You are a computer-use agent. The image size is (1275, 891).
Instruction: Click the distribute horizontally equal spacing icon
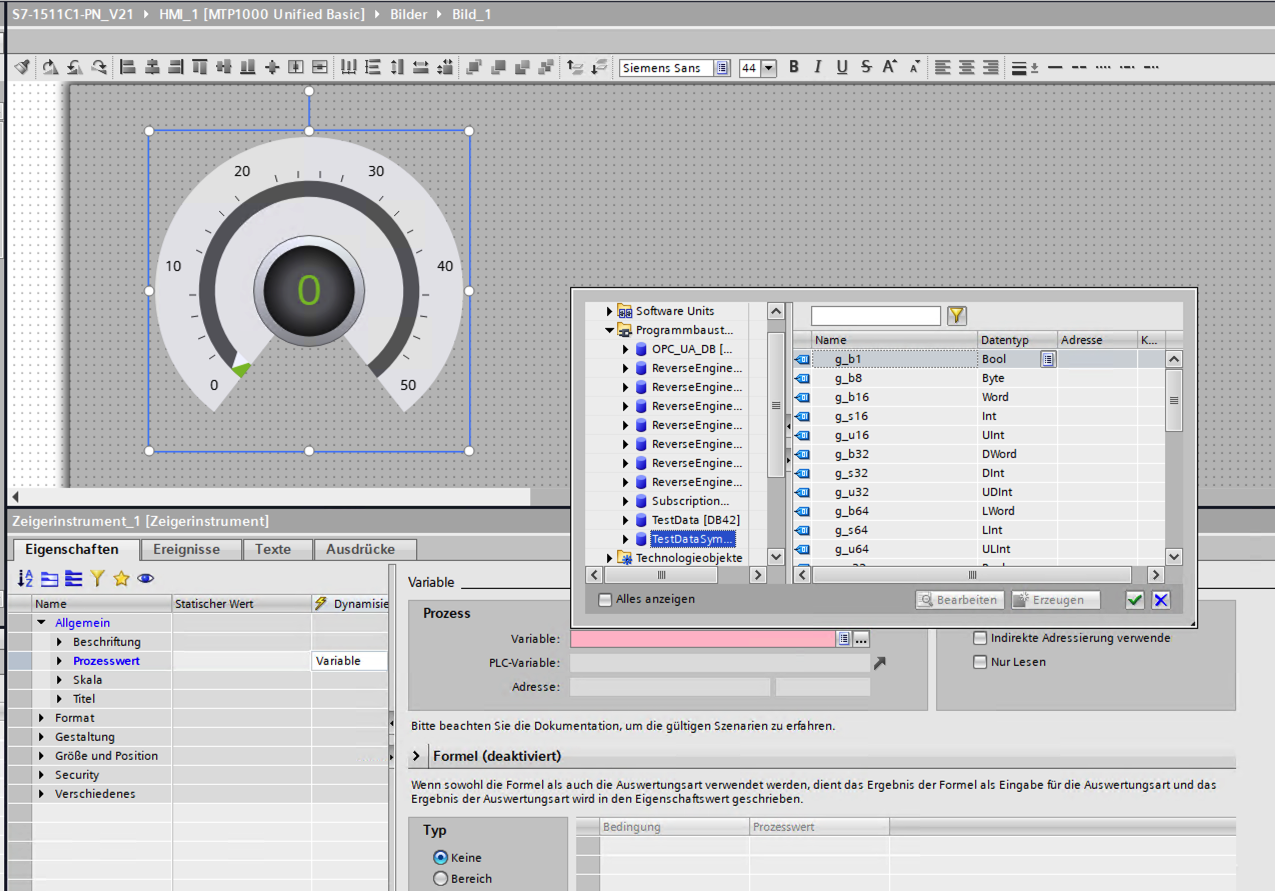[349, 67]
